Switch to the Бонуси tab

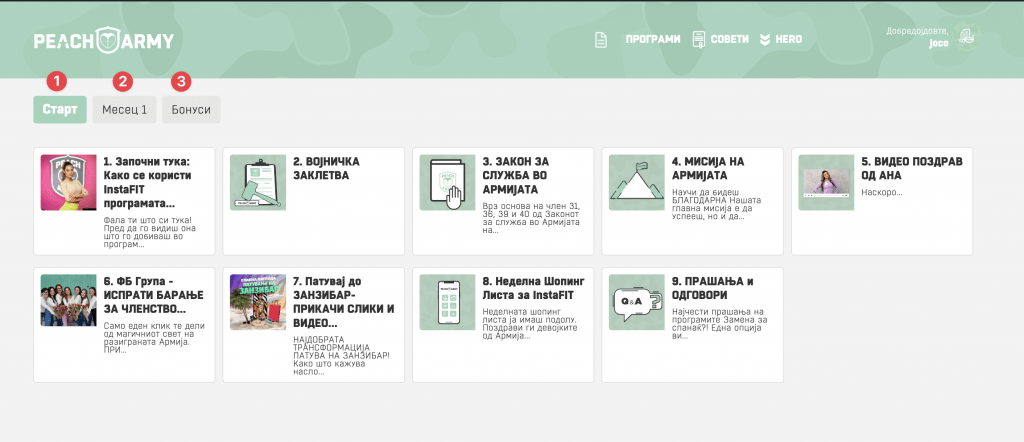[191, 110]
